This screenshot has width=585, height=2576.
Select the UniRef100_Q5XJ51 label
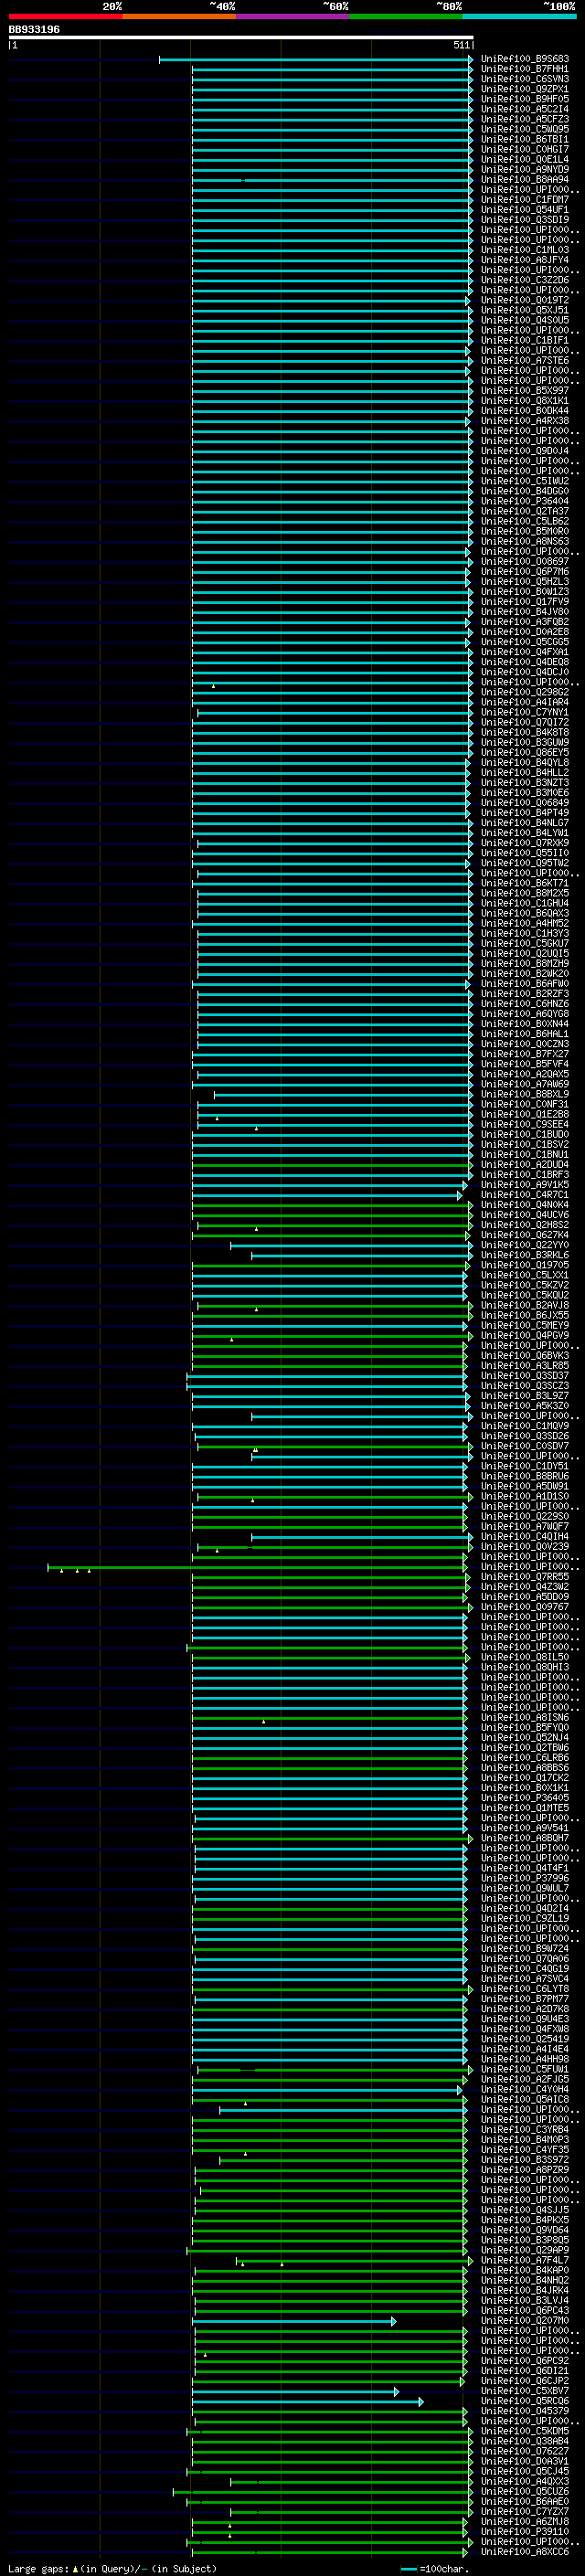(525, 310)
